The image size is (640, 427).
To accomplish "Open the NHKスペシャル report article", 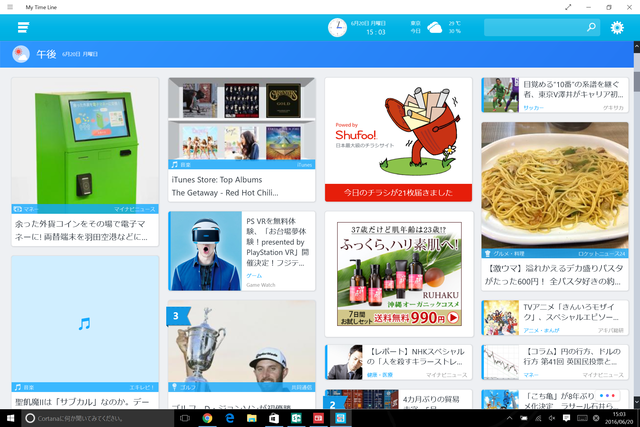I will [398, 362].
